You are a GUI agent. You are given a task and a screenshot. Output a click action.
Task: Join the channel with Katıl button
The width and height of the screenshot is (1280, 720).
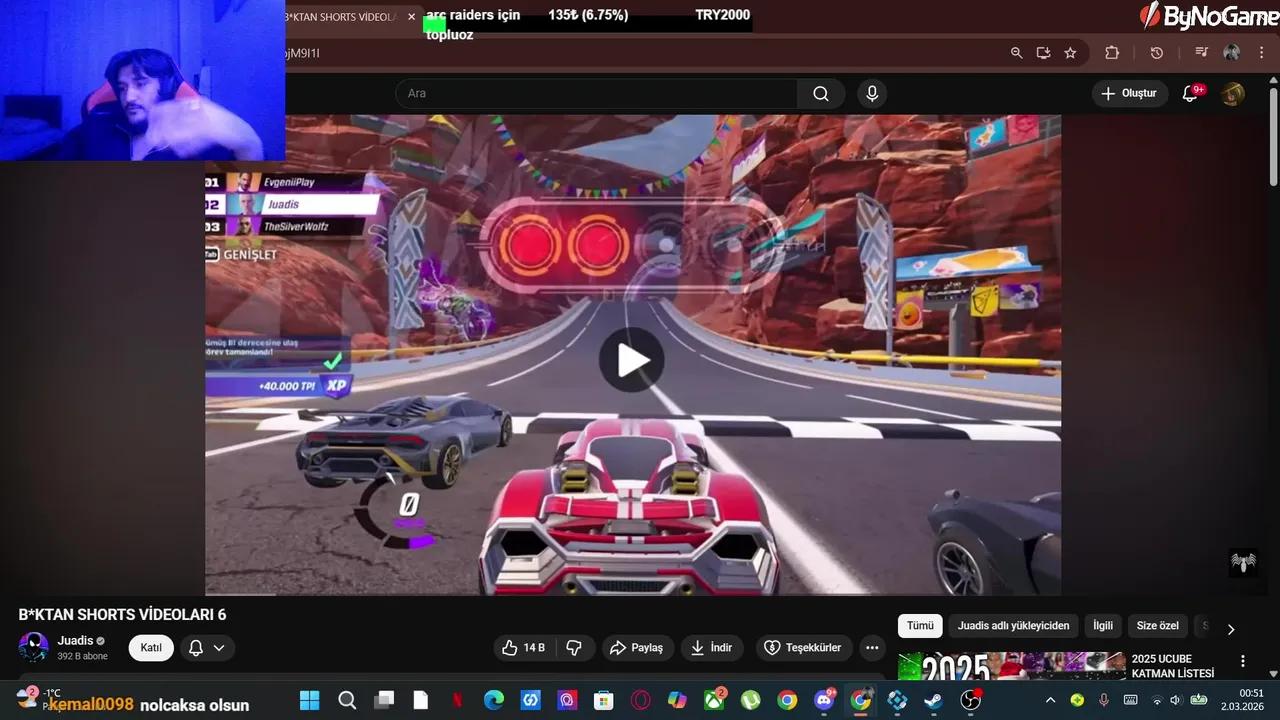pos(151,648)
